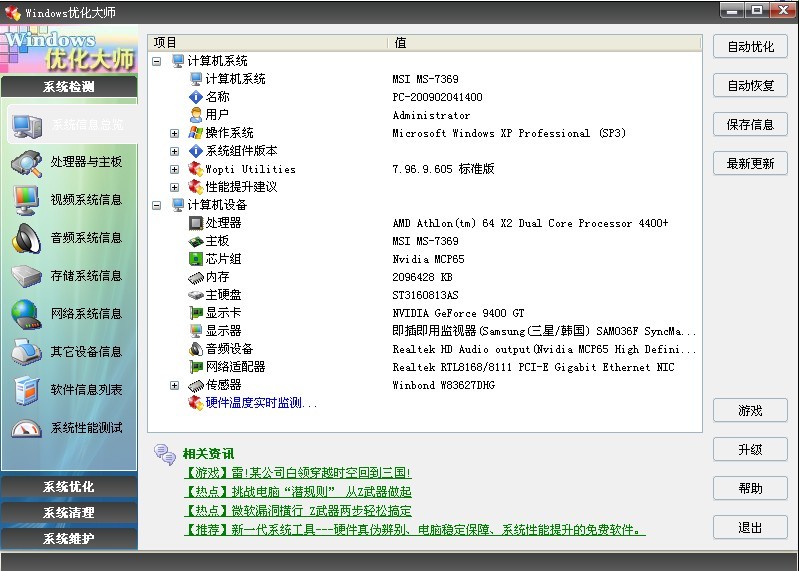The width and height of the screenshot is (799, 571).
Task: Click the 相关资讯 chat bubble icon
Action: click(165, 454)
